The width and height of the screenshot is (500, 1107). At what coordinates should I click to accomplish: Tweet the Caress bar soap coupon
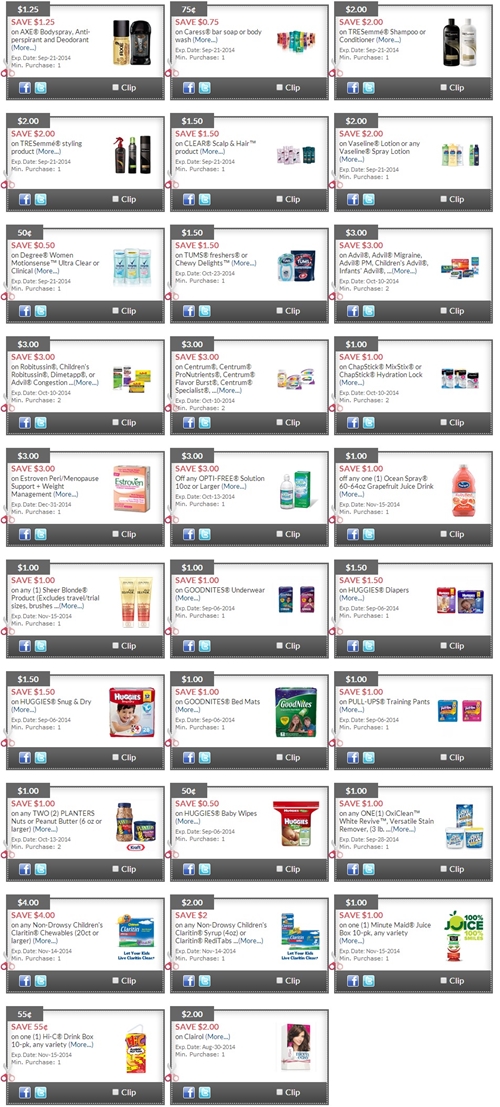pos(204,88)
